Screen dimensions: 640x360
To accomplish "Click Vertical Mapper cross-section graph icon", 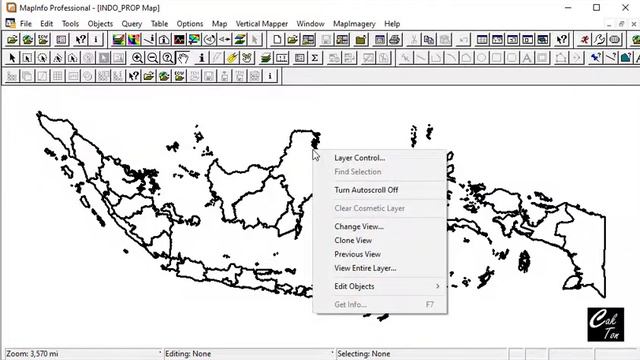I will pyautogui.click(x=179, y=40).
